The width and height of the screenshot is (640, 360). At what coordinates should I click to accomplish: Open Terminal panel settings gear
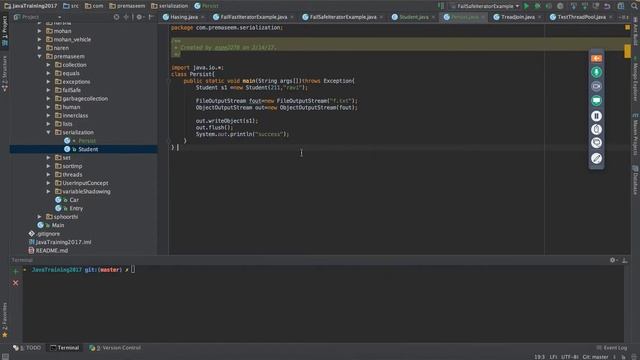click(x=613, y=260)
